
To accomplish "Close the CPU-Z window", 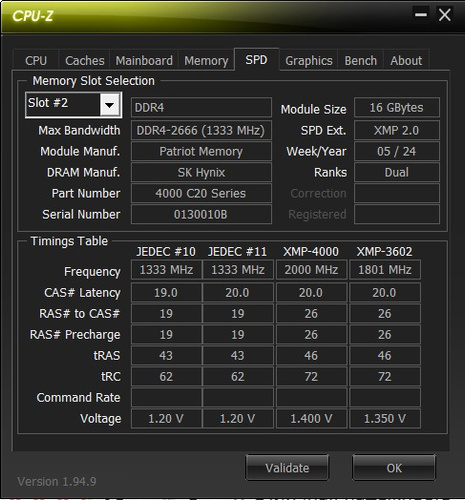I will 445,15.
